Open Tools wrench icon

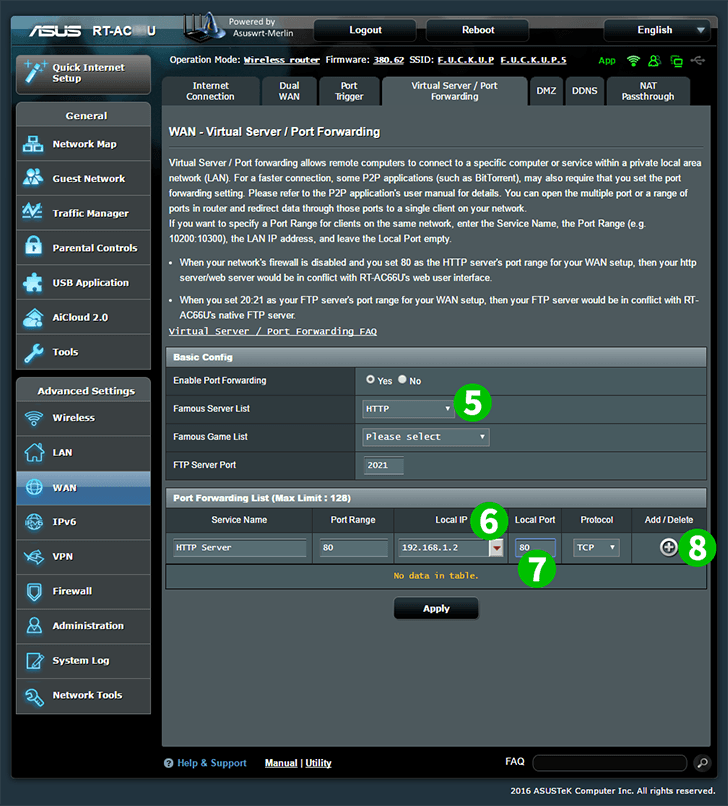coord(34,353)
